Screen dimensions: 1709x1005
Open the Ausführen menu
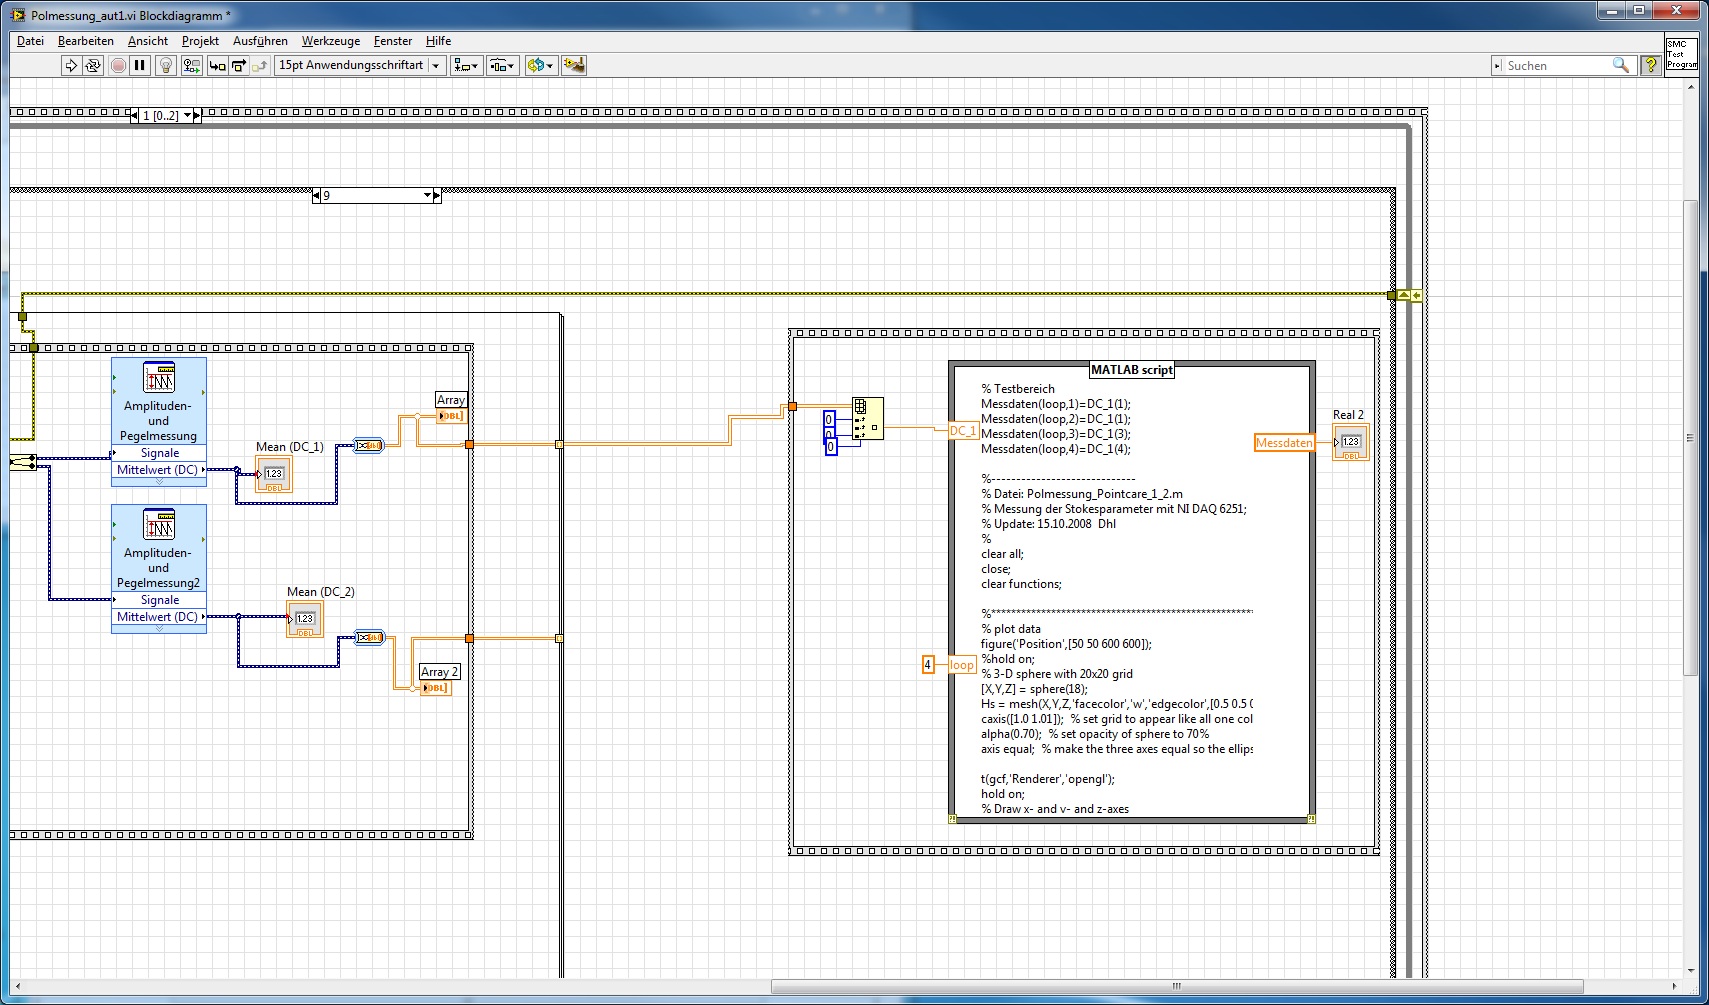pyautogui.click(x=260, y=41)
